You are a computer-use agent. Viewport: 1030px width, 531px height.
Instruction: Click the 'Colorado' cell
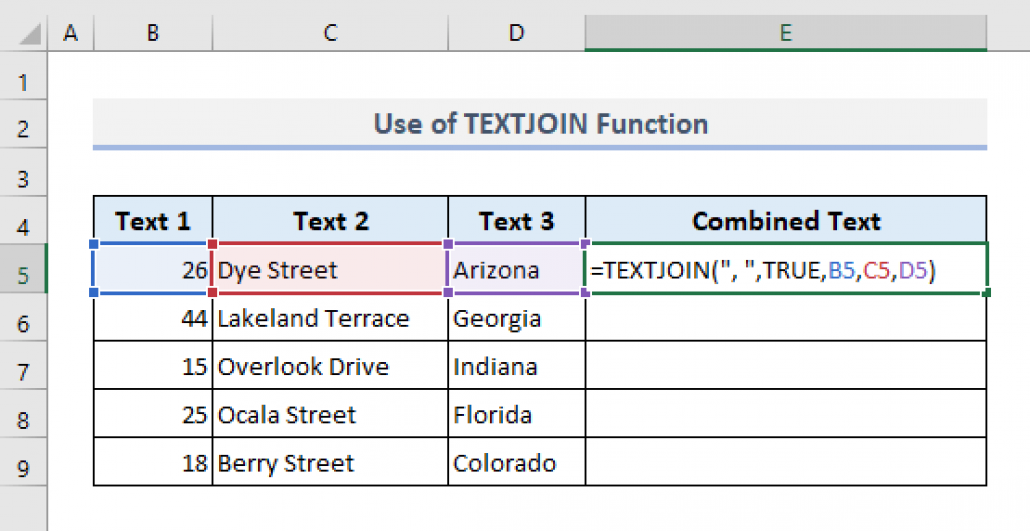tap(517, 463)
